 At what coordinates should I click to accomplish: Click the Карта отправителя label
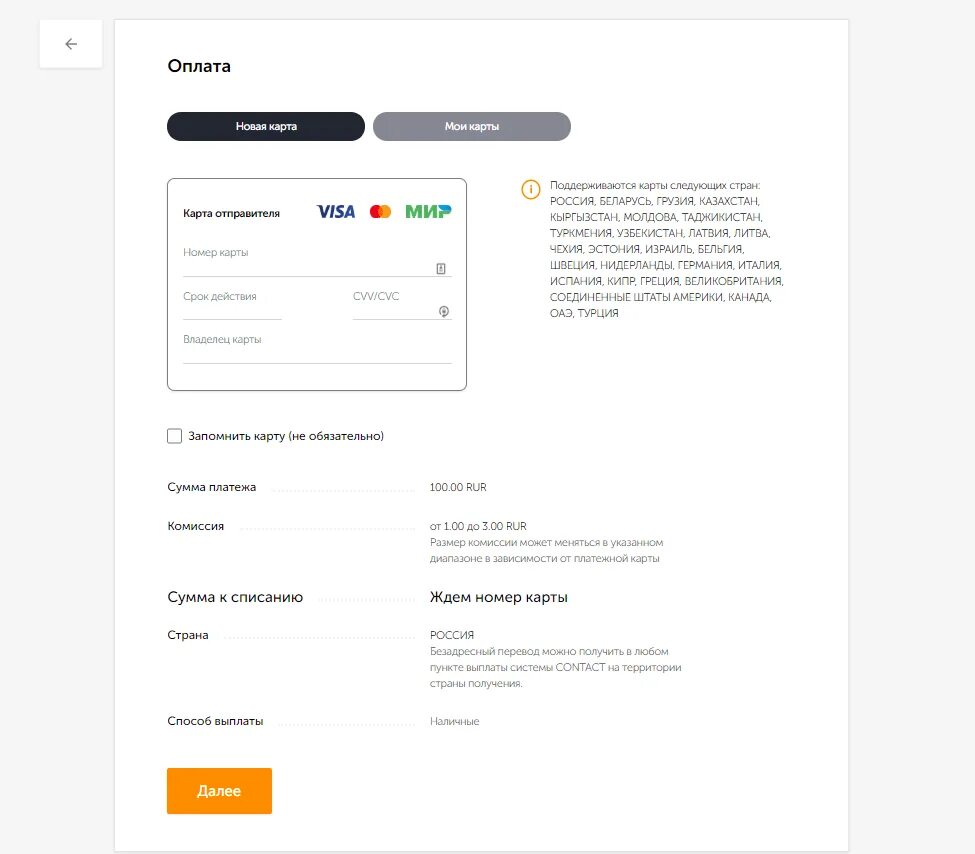231,213
